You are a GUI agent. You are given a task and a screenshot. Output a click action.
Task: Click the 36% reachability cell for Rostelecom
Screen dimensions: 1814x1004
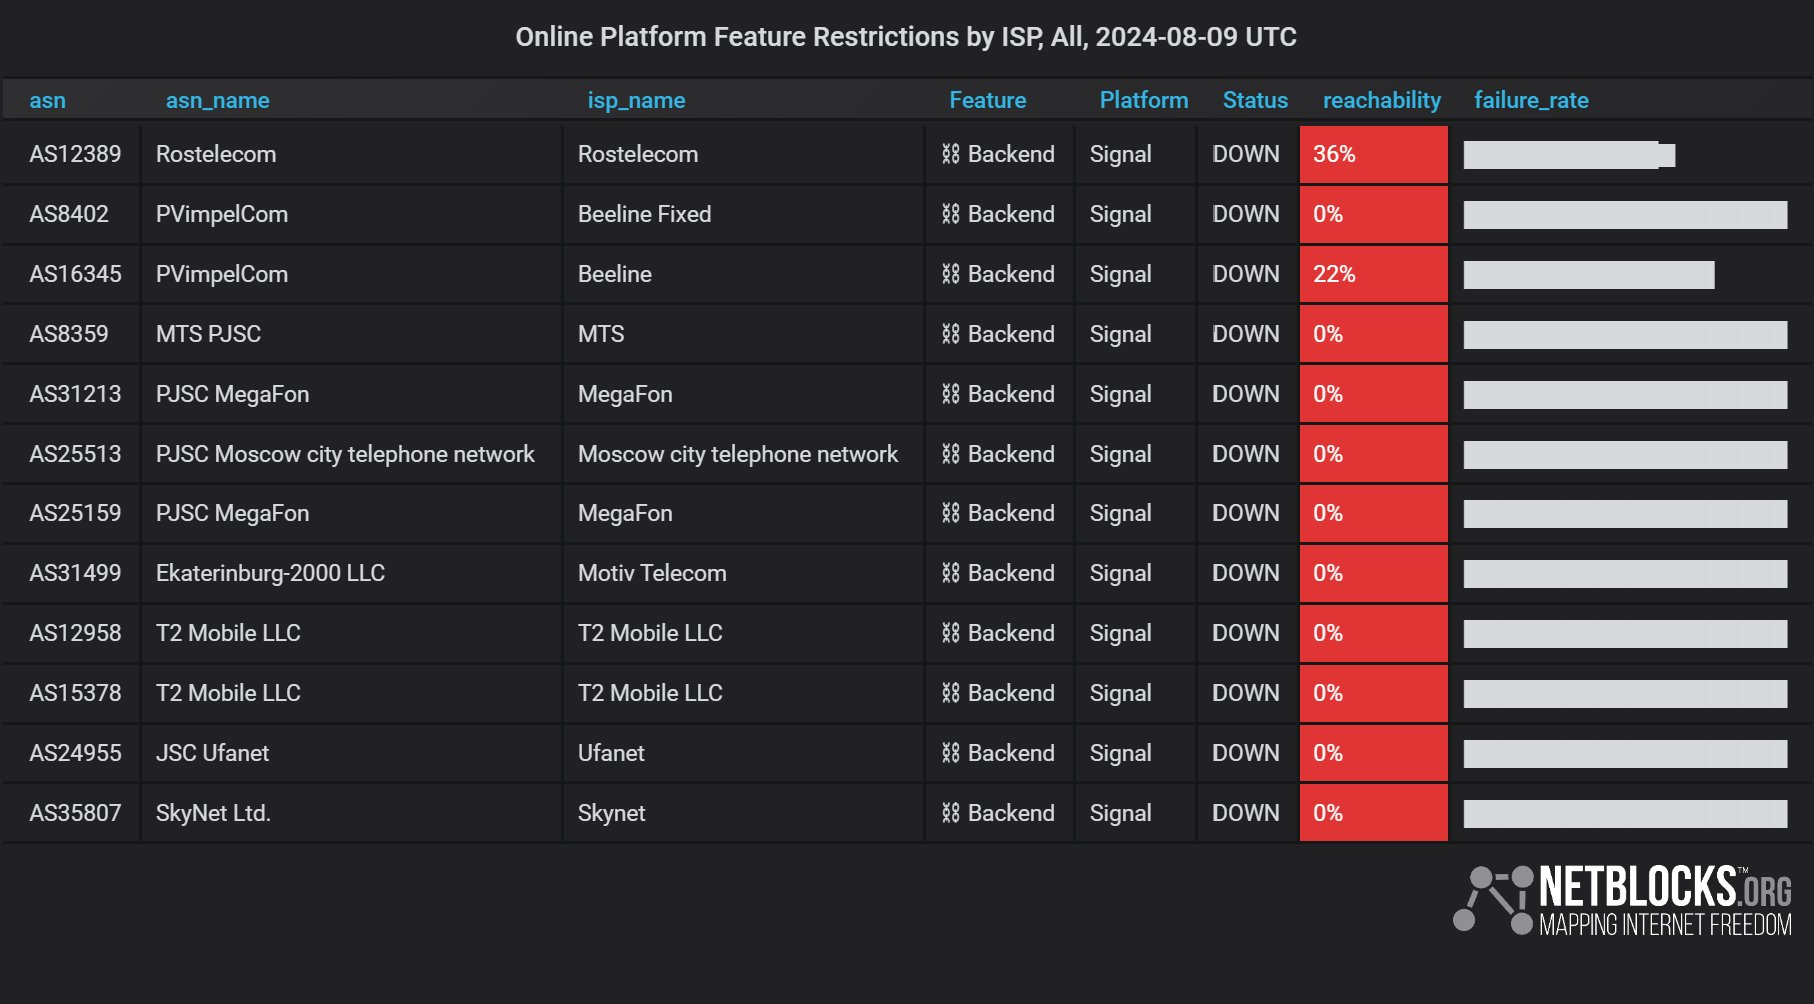[x=1373, y=154]
